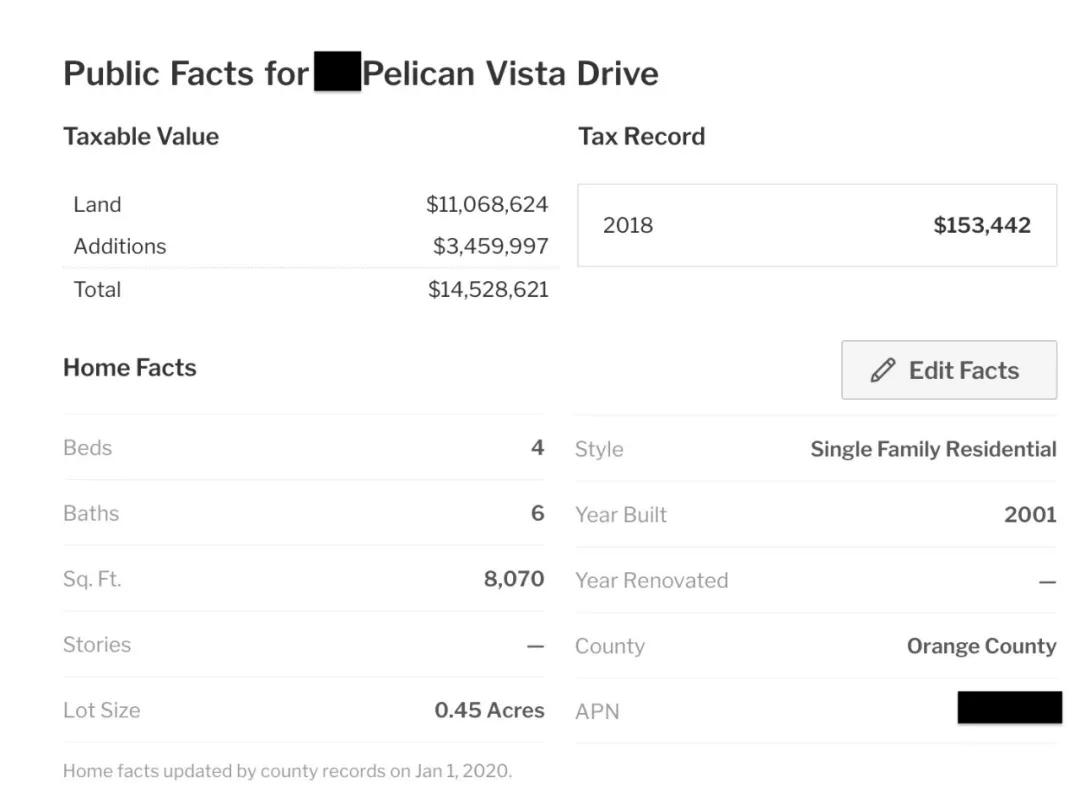Click the pencil icon in Edit Facts
1080x805 pixels.
click(x=882, y=371)
